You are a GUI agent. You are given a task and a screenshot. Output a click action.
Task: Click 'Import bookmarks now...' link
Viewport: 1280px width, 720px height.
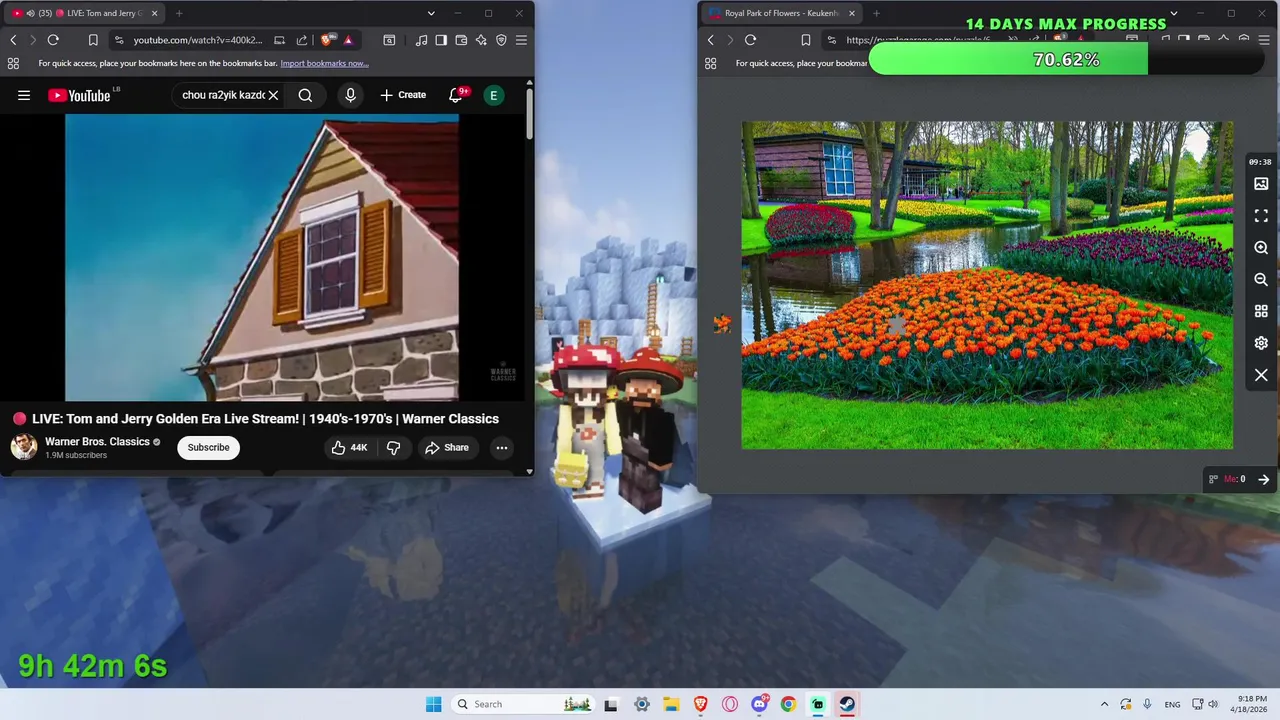click(324, 63)
